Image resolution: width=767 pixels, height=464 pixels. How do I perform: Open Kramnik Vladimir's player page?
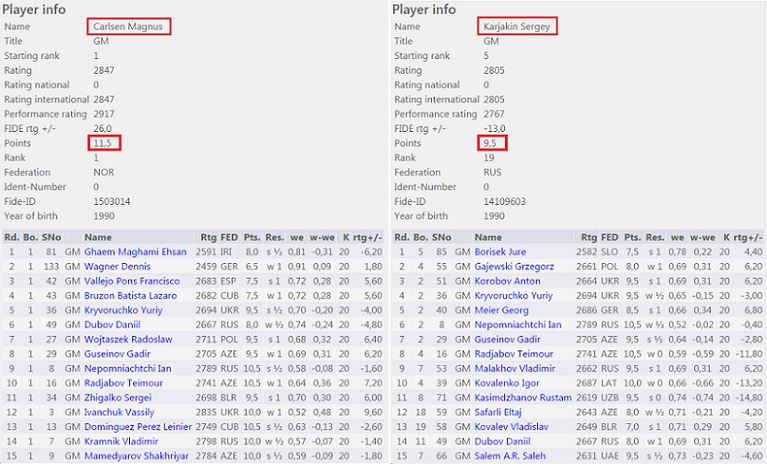[120, 442]
